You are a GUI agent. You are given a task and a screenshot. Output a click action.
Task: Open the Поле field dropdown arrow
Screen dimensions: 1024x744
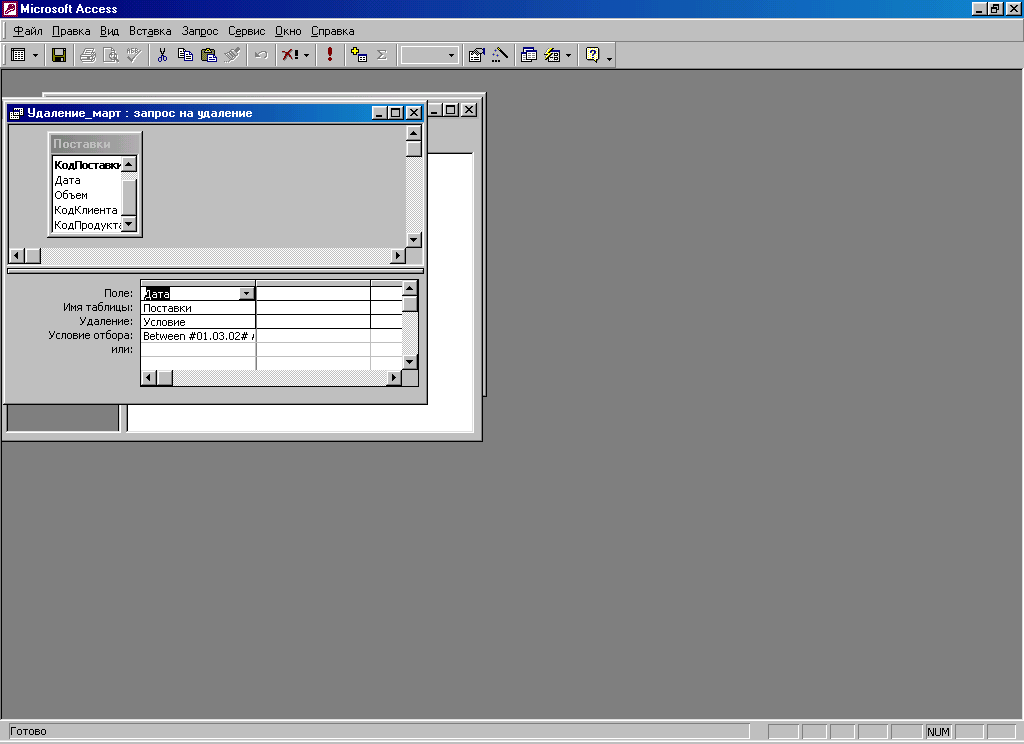pos(246,294)
